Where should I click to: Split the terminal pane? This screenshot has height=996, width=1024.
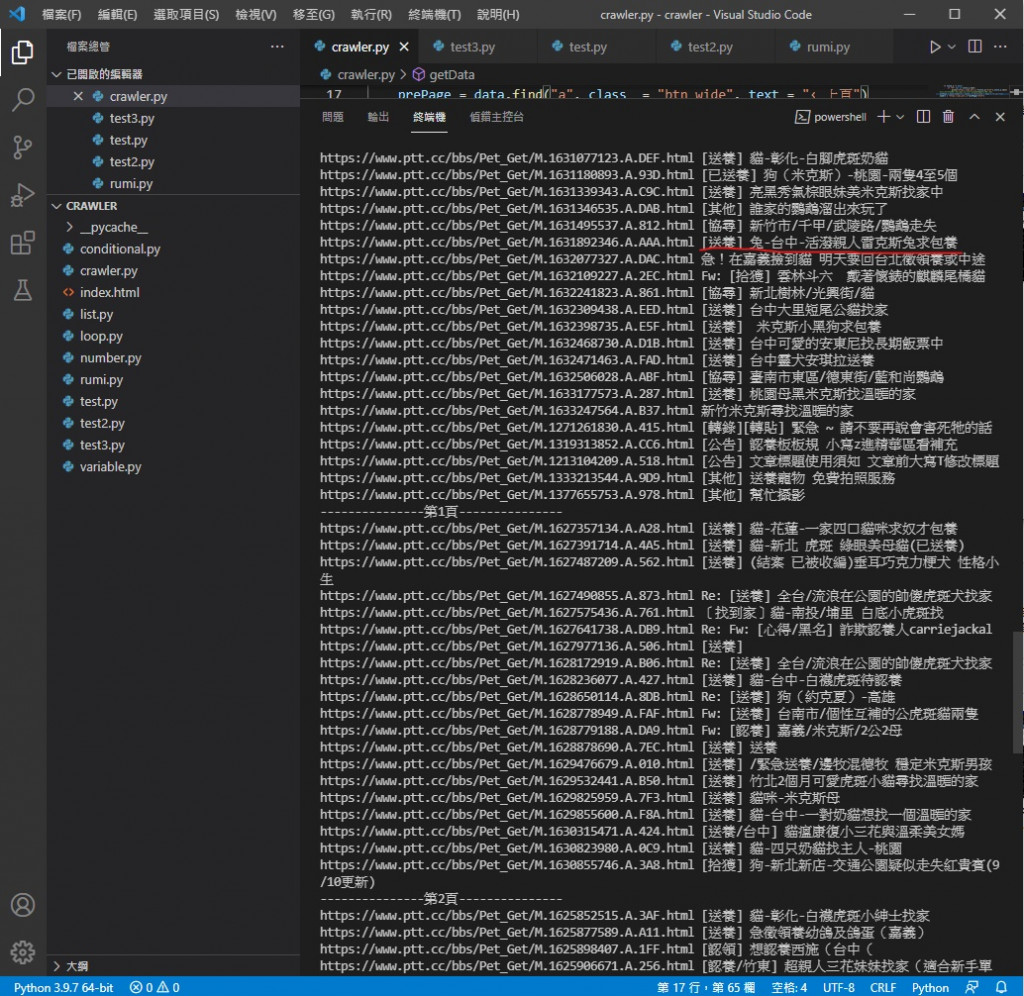(x=923, y=117)
